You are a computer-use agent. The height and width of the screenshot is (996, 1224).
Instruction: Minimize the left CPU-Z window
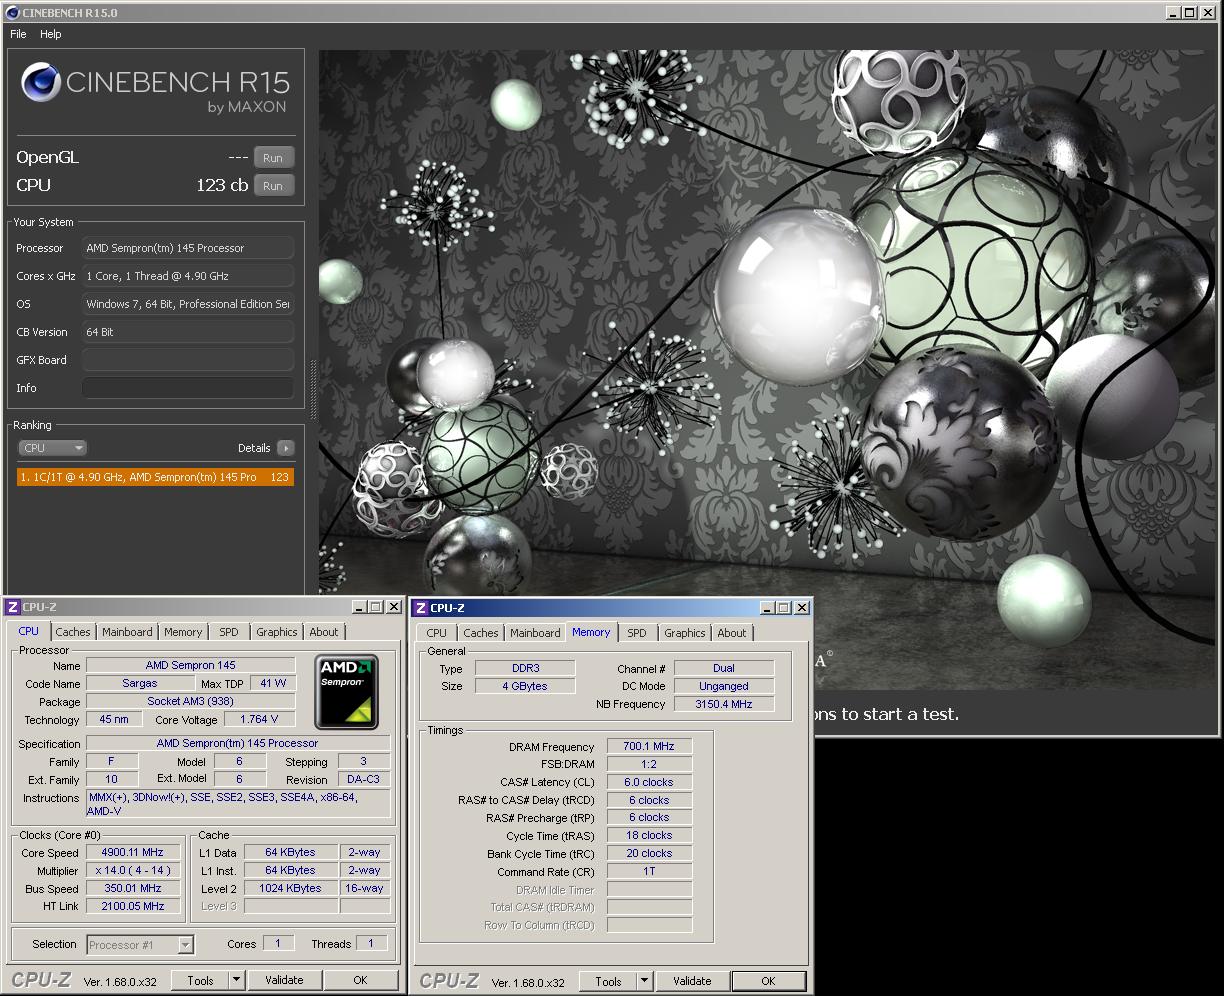coord(359,607)
